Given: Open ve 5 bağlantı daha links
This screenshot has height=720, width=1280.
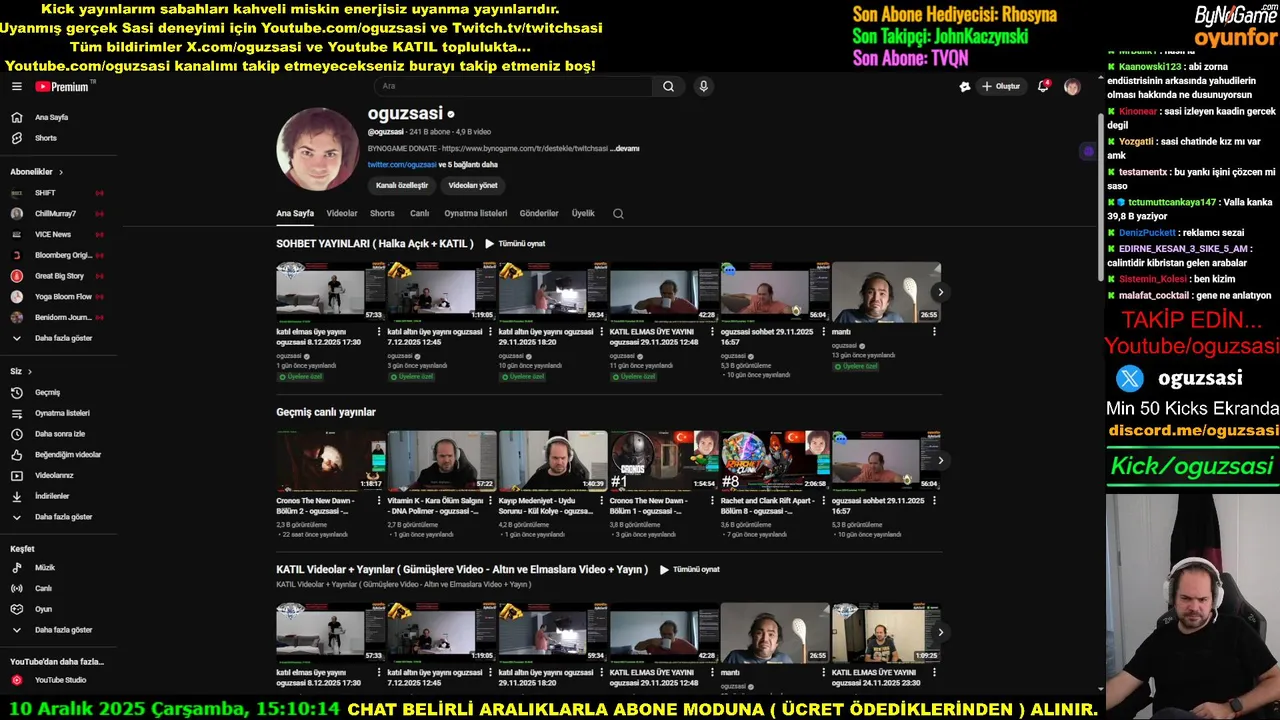Looking at the screenshot, I should coord(468,164).
